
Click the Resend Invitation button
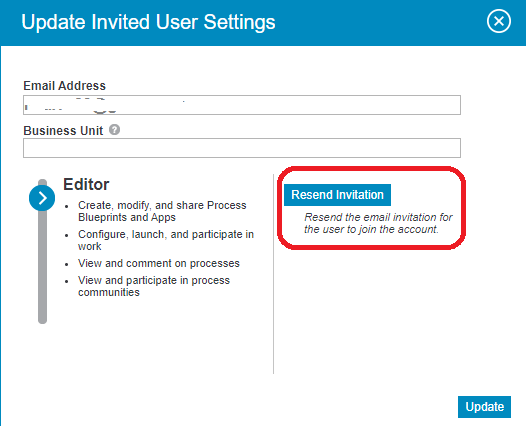(337, 195)
